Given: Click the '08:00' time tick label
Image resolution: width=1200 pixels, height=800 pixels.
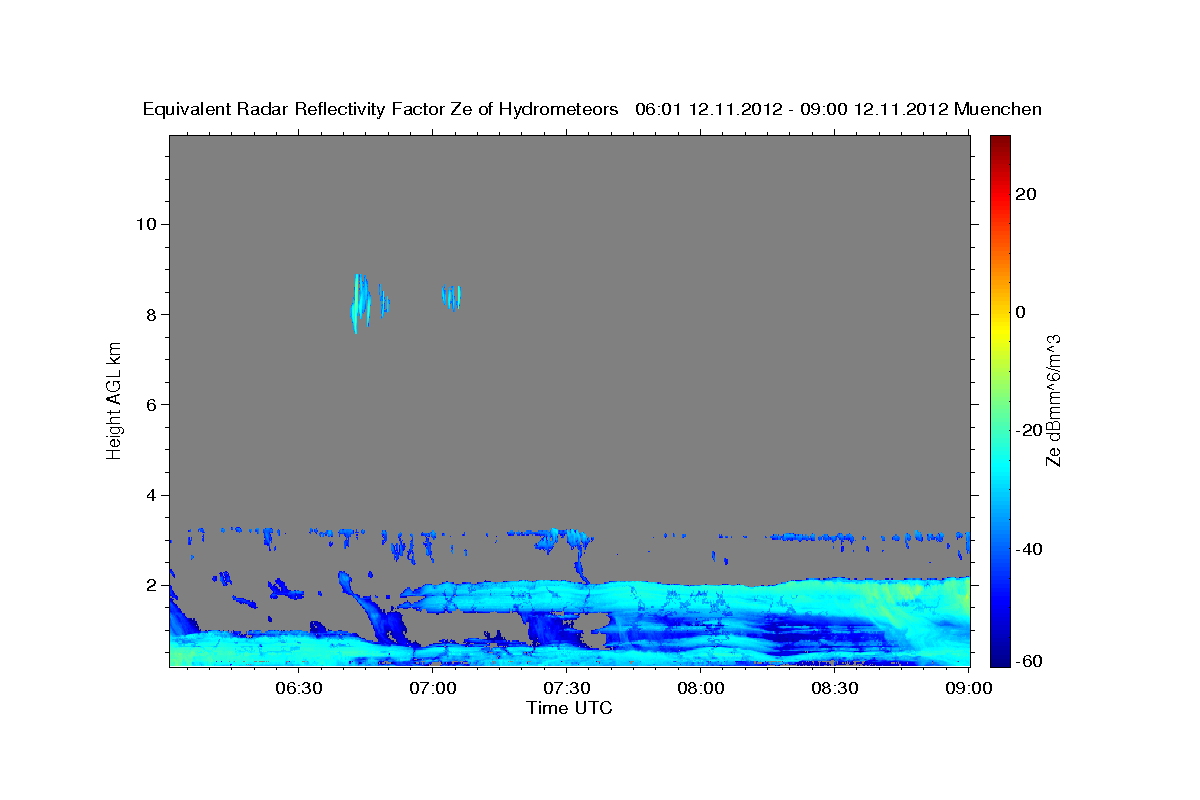Looking at the screenshot, I should coord(700,688).
